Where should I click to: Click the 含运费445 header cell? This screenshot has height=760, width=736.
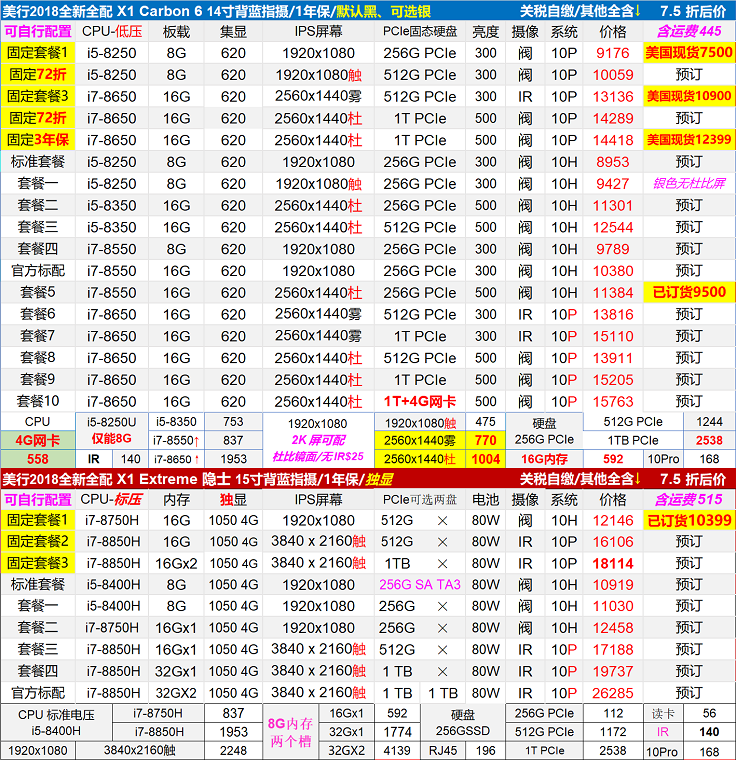pos(688,30)
